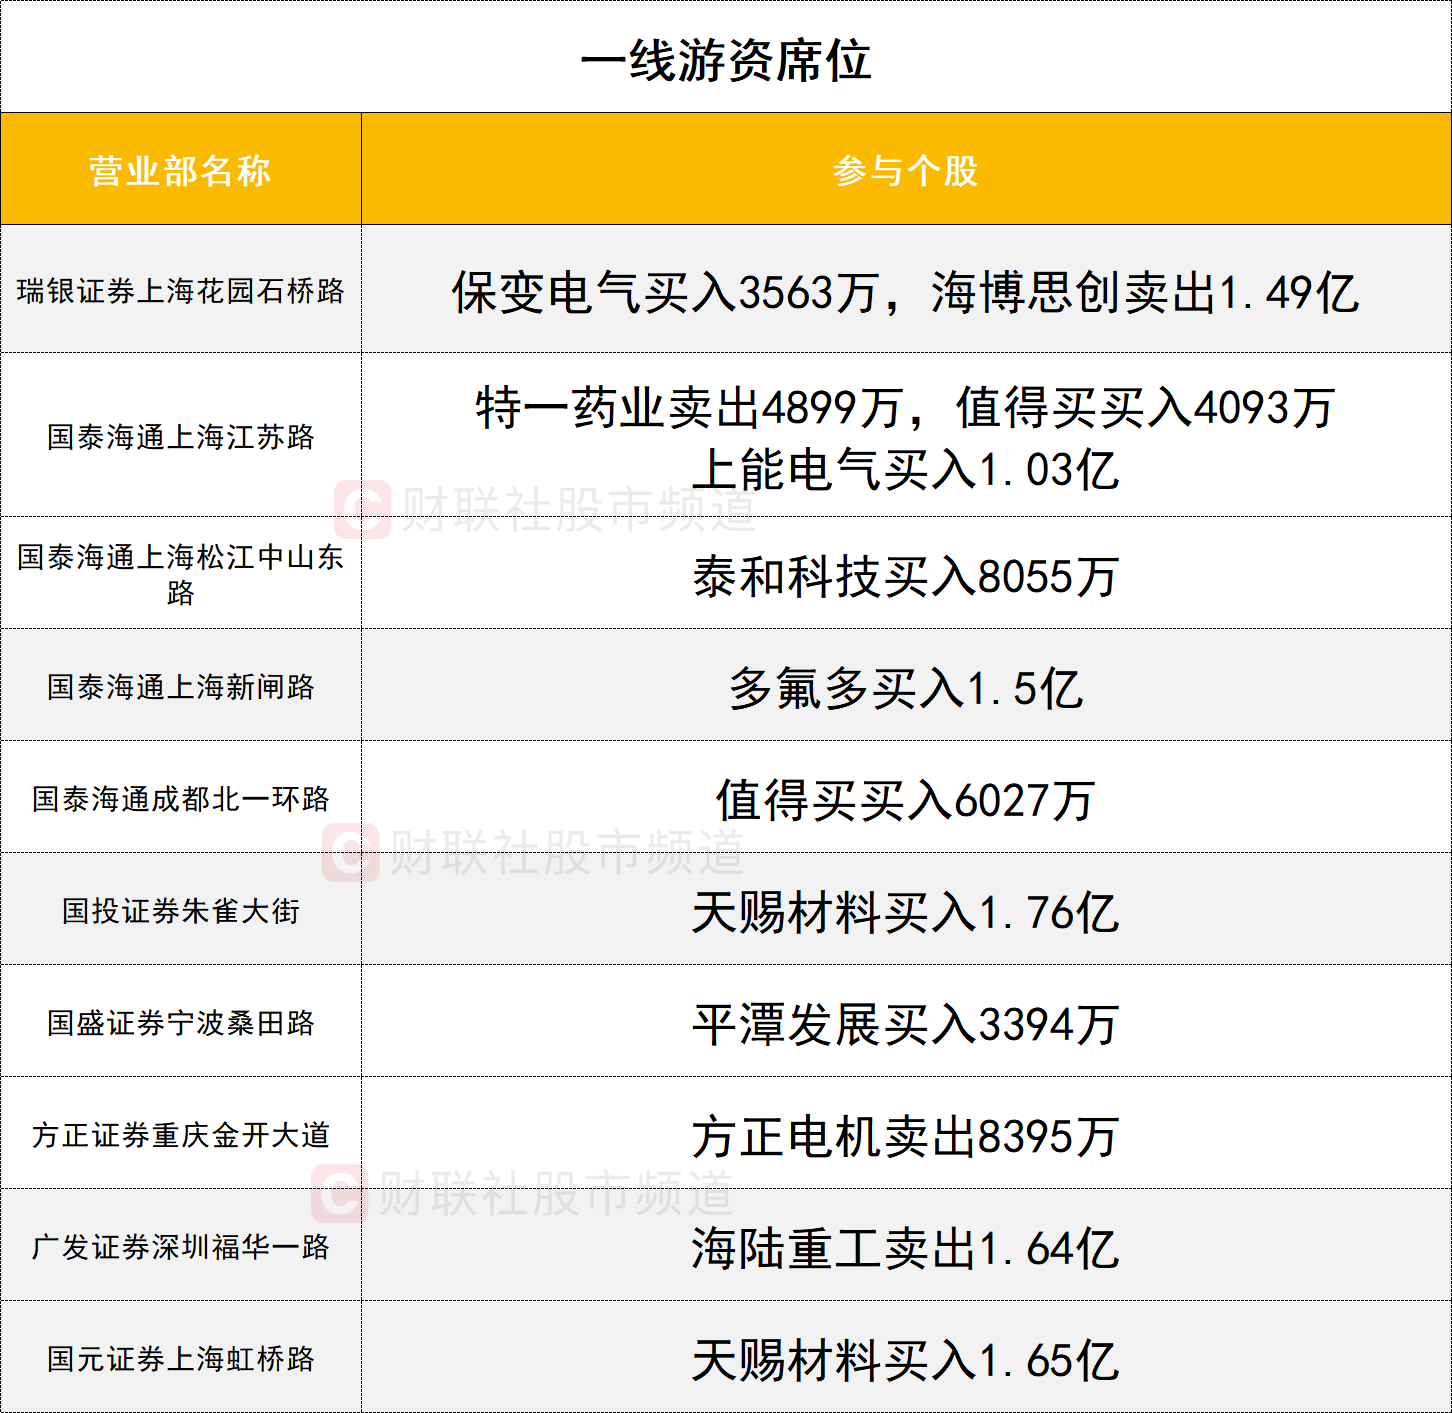Viewport: 1452px width, 1413px height.
Task: Select the "广发证券深圳福华一路" cell
Action: 181,1245
